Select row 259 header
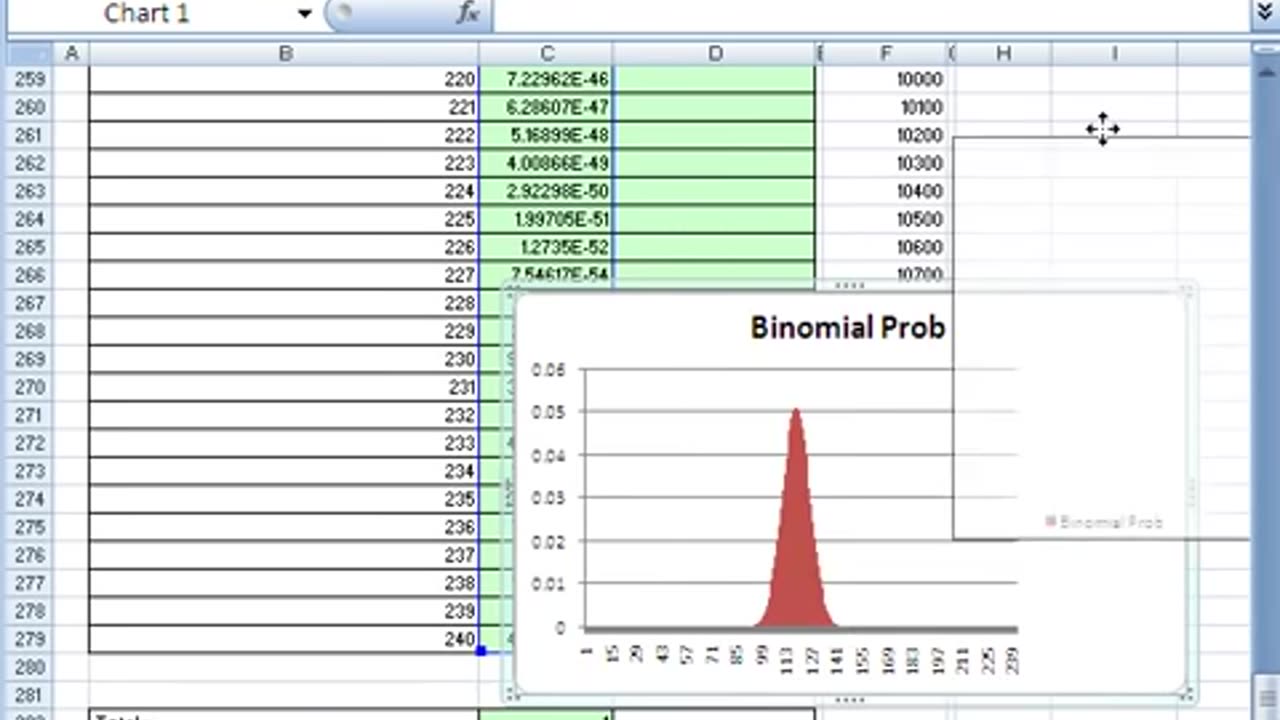 pos(30,79)
